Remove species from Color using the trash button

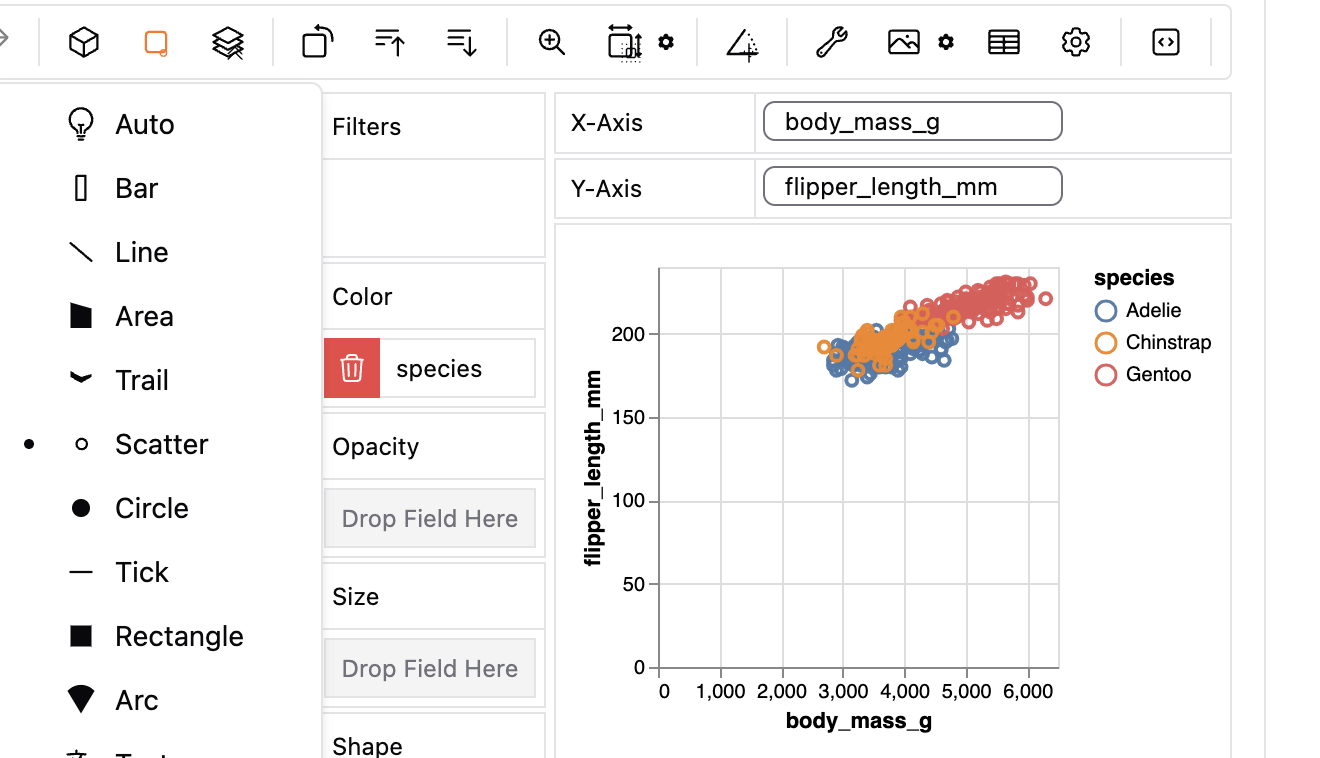(x=351, y=367)
